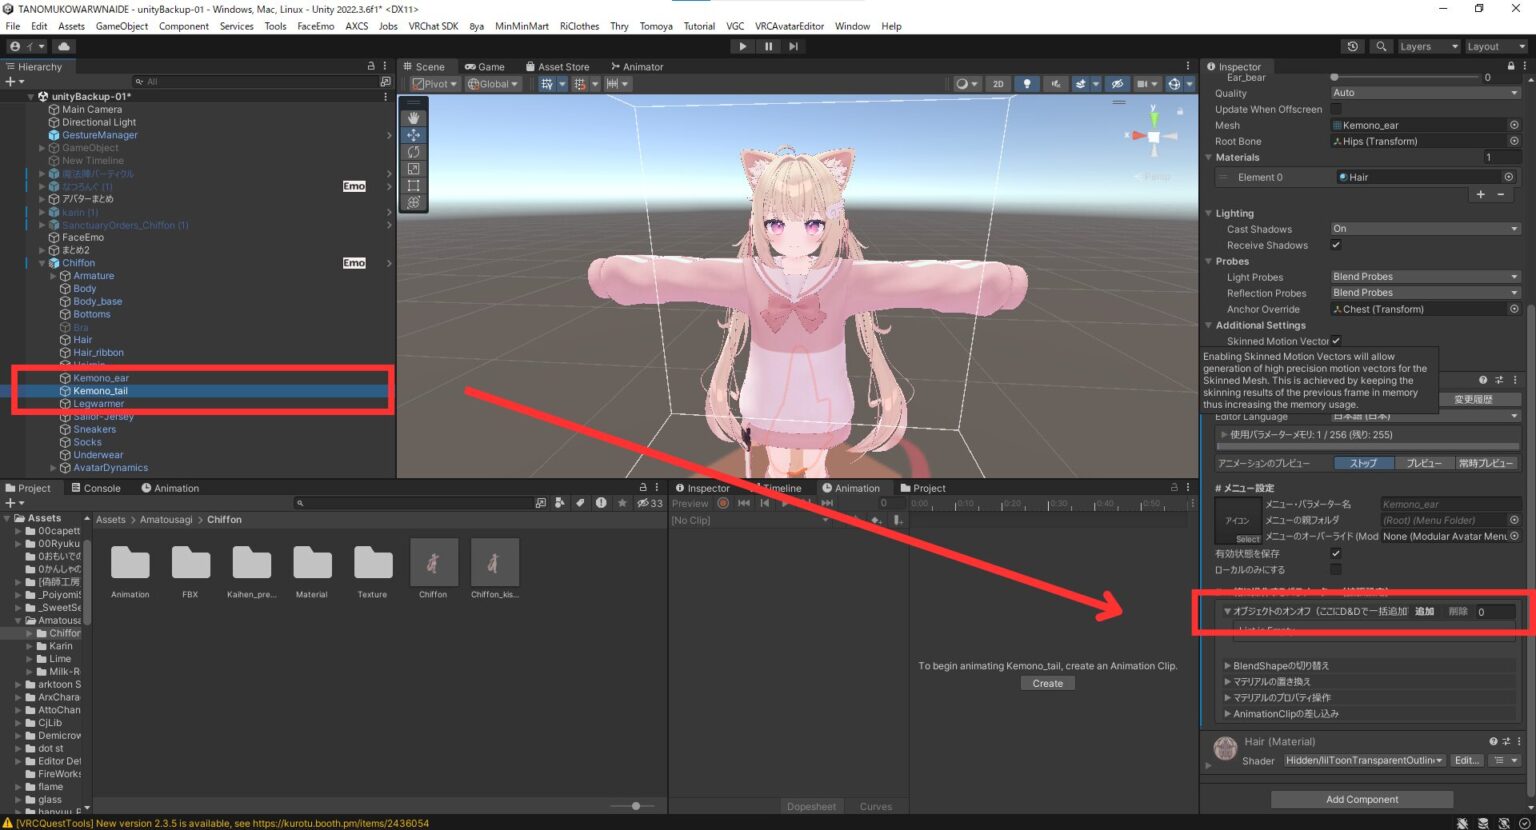Select the Chiffon animation thumbnail in Project
1536x830 pixels.
pos(433,561)
